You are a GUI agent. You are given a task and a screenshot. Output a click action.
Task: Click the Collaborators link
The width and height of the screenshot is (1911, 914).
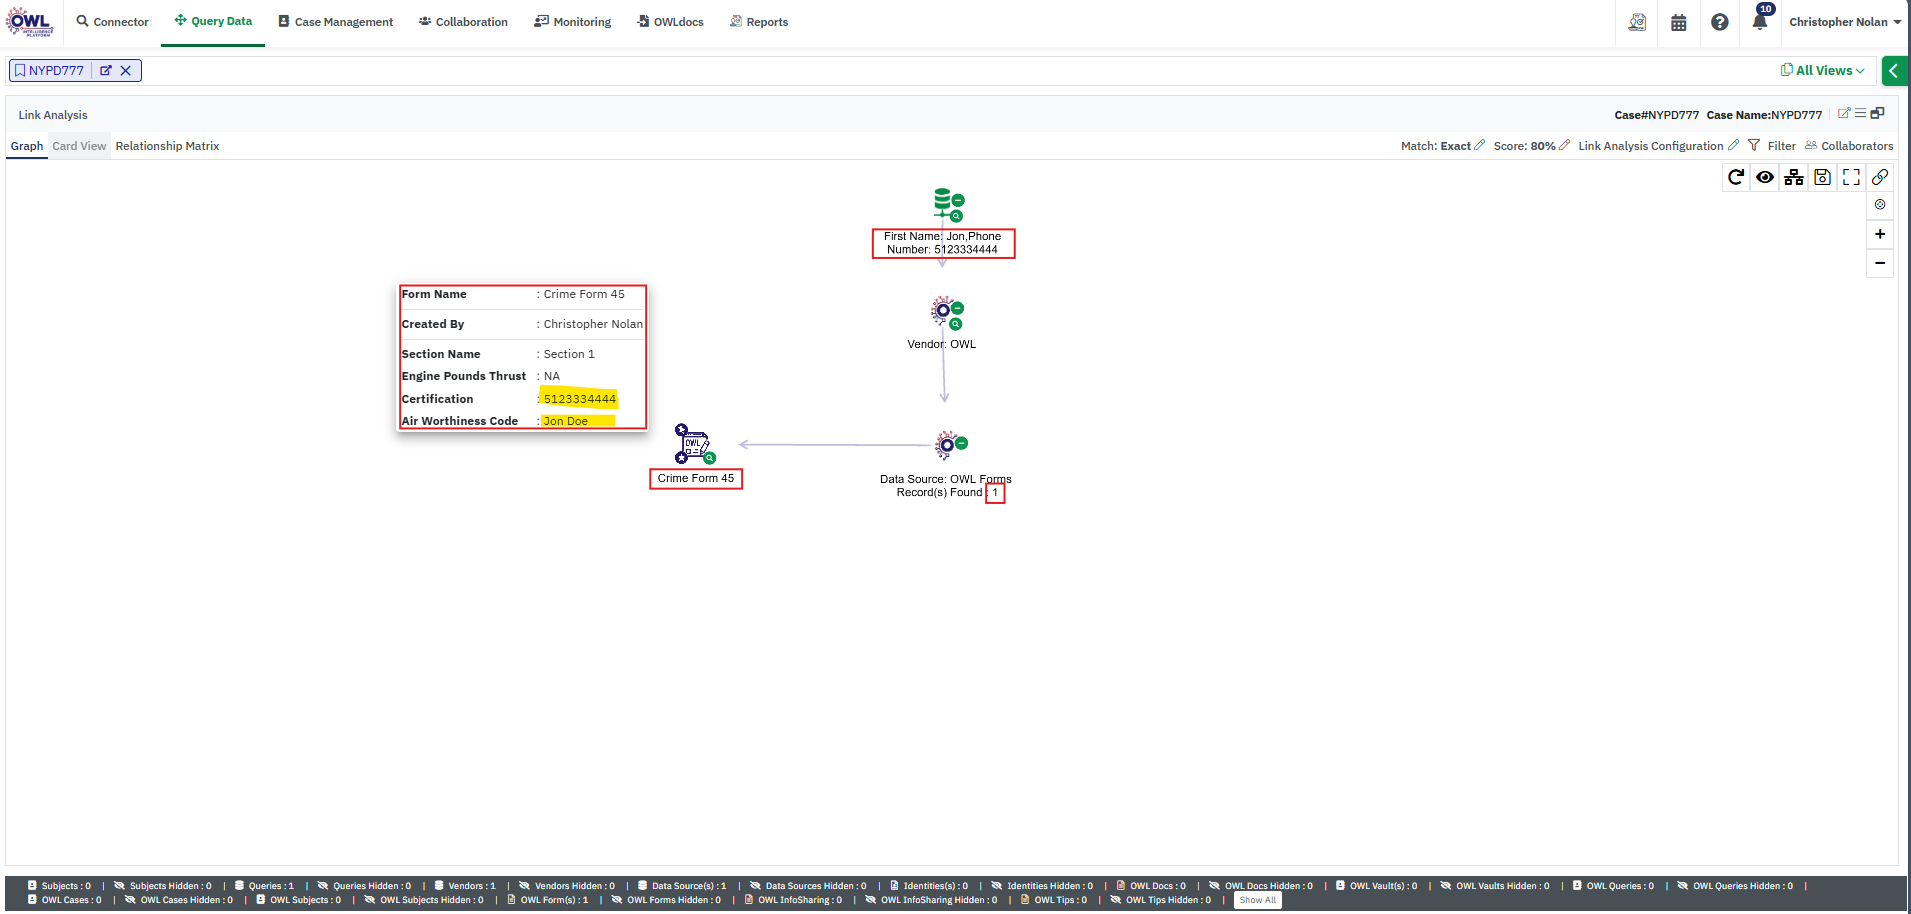1849,146
